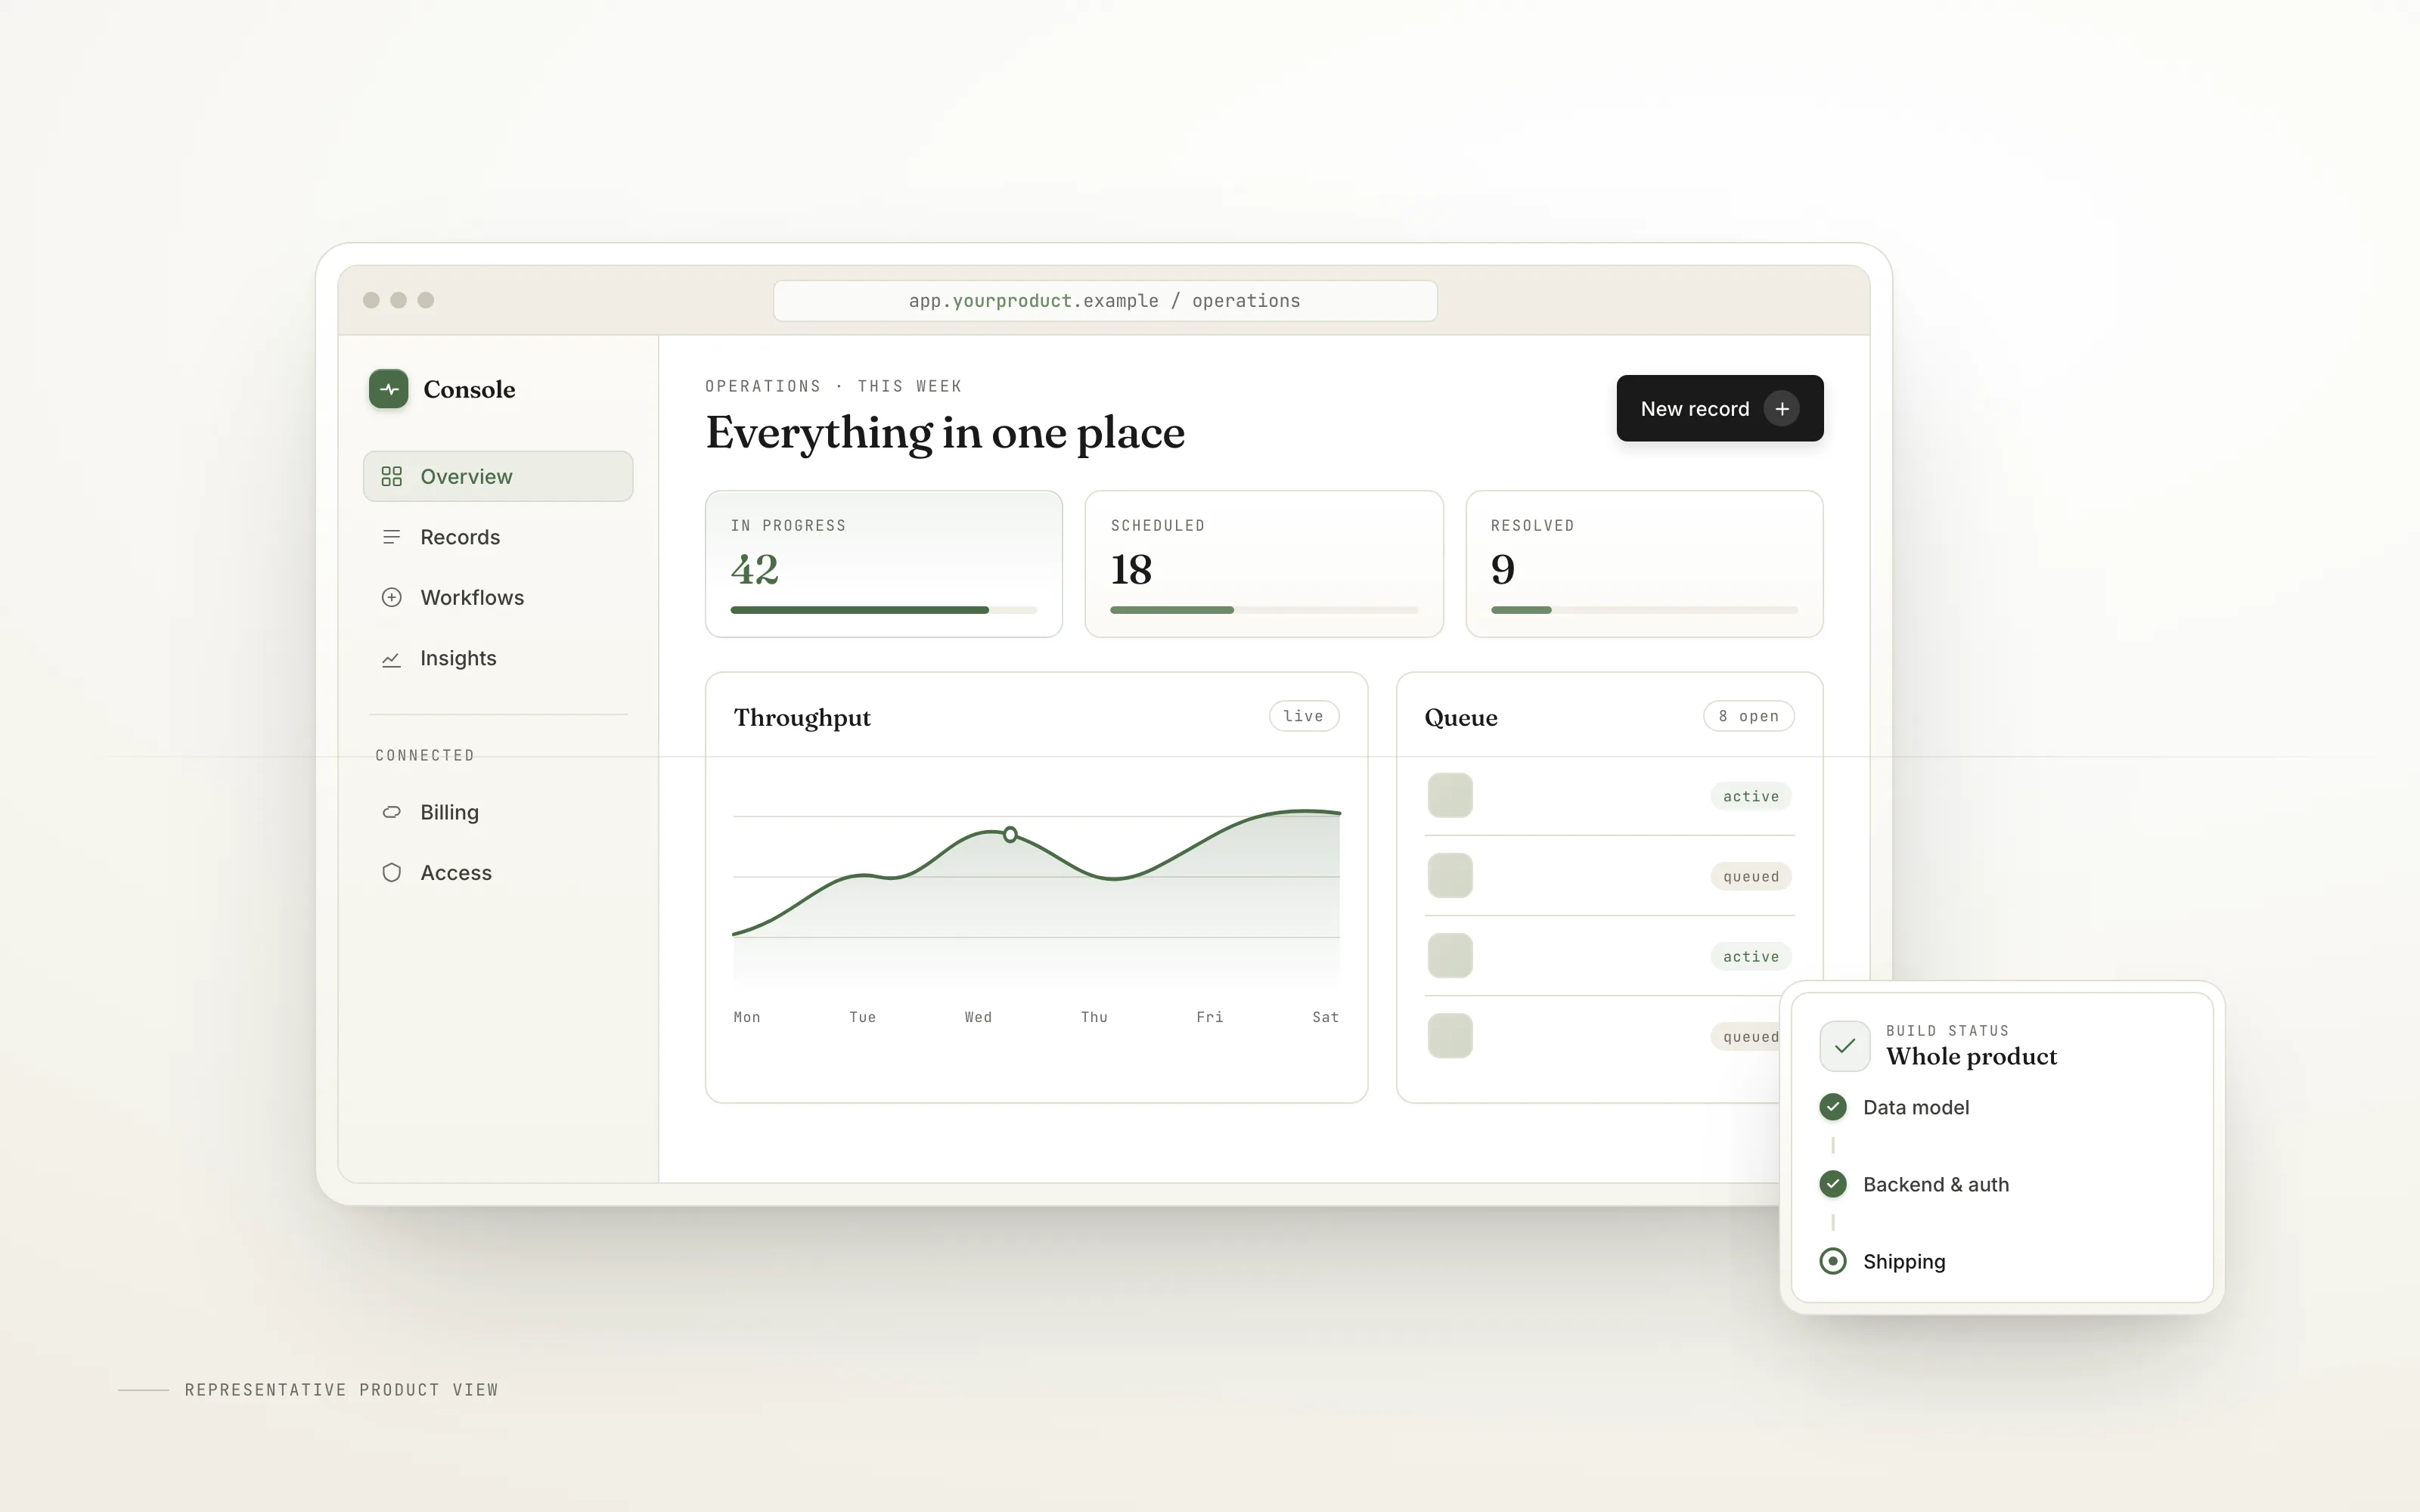Open the Overview section

coord(498,476)
